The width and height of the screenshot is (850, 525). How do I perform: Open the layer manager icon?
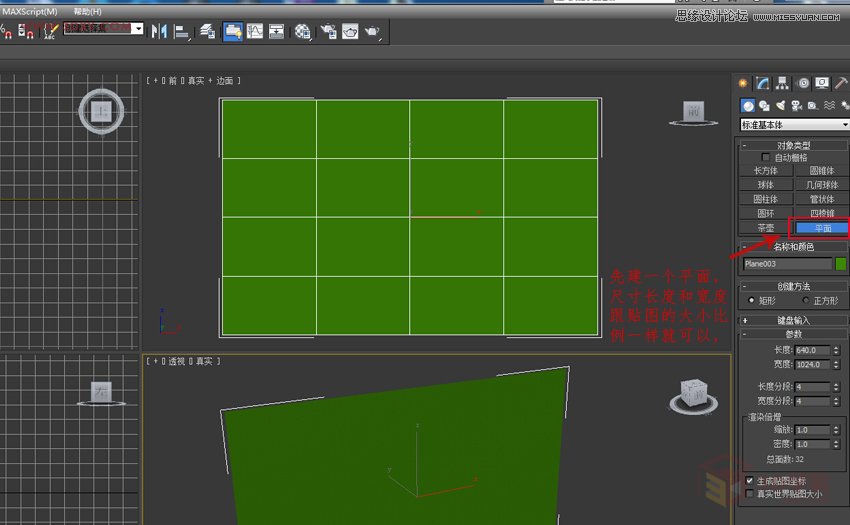[208, 31]
